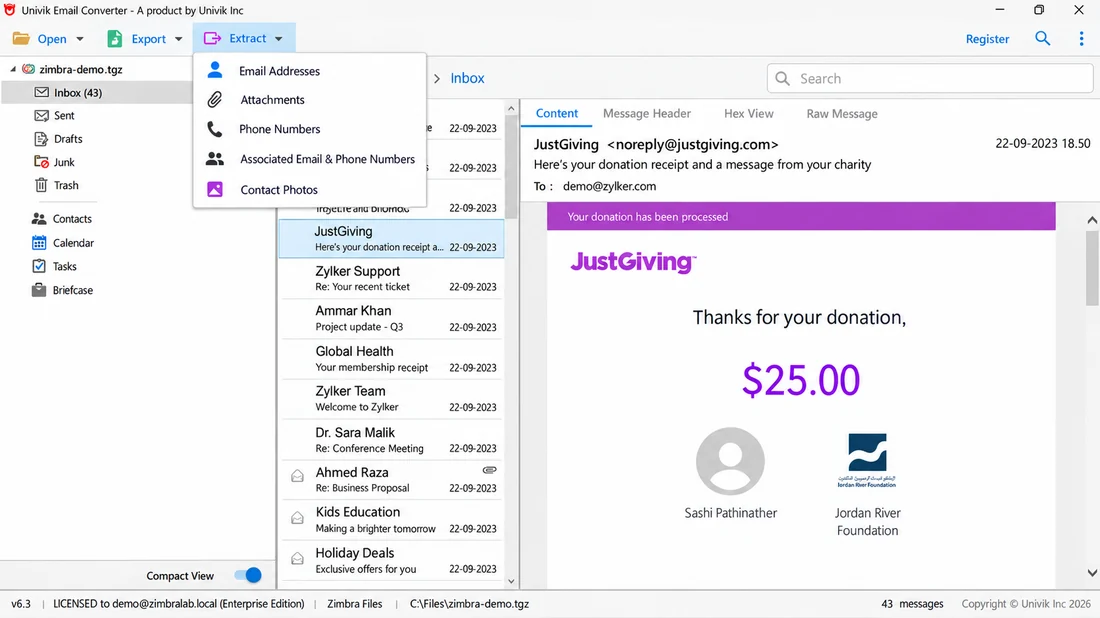
Task: Click the Inbox breadcrumb link
Action: 467,79
